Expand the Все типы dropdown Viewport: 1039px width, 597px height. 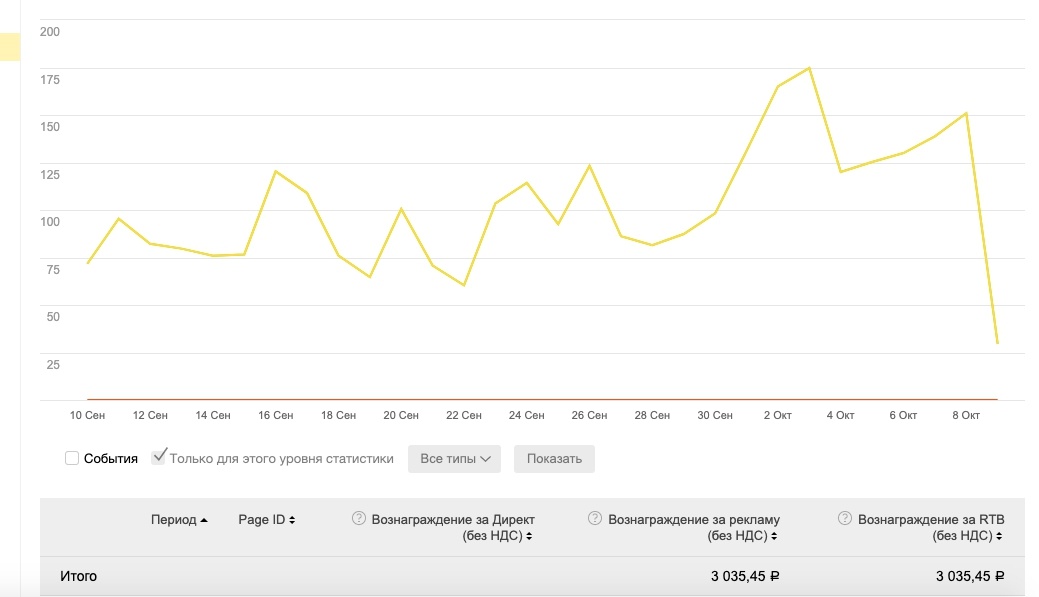pos(456,459)
